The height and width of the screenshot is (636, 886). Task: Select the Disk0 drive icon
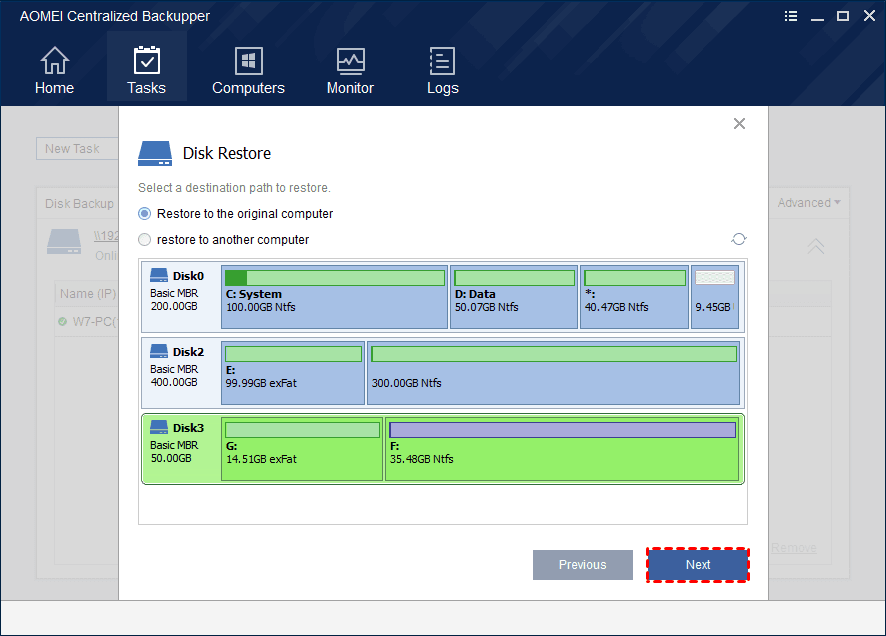[159, 275]
